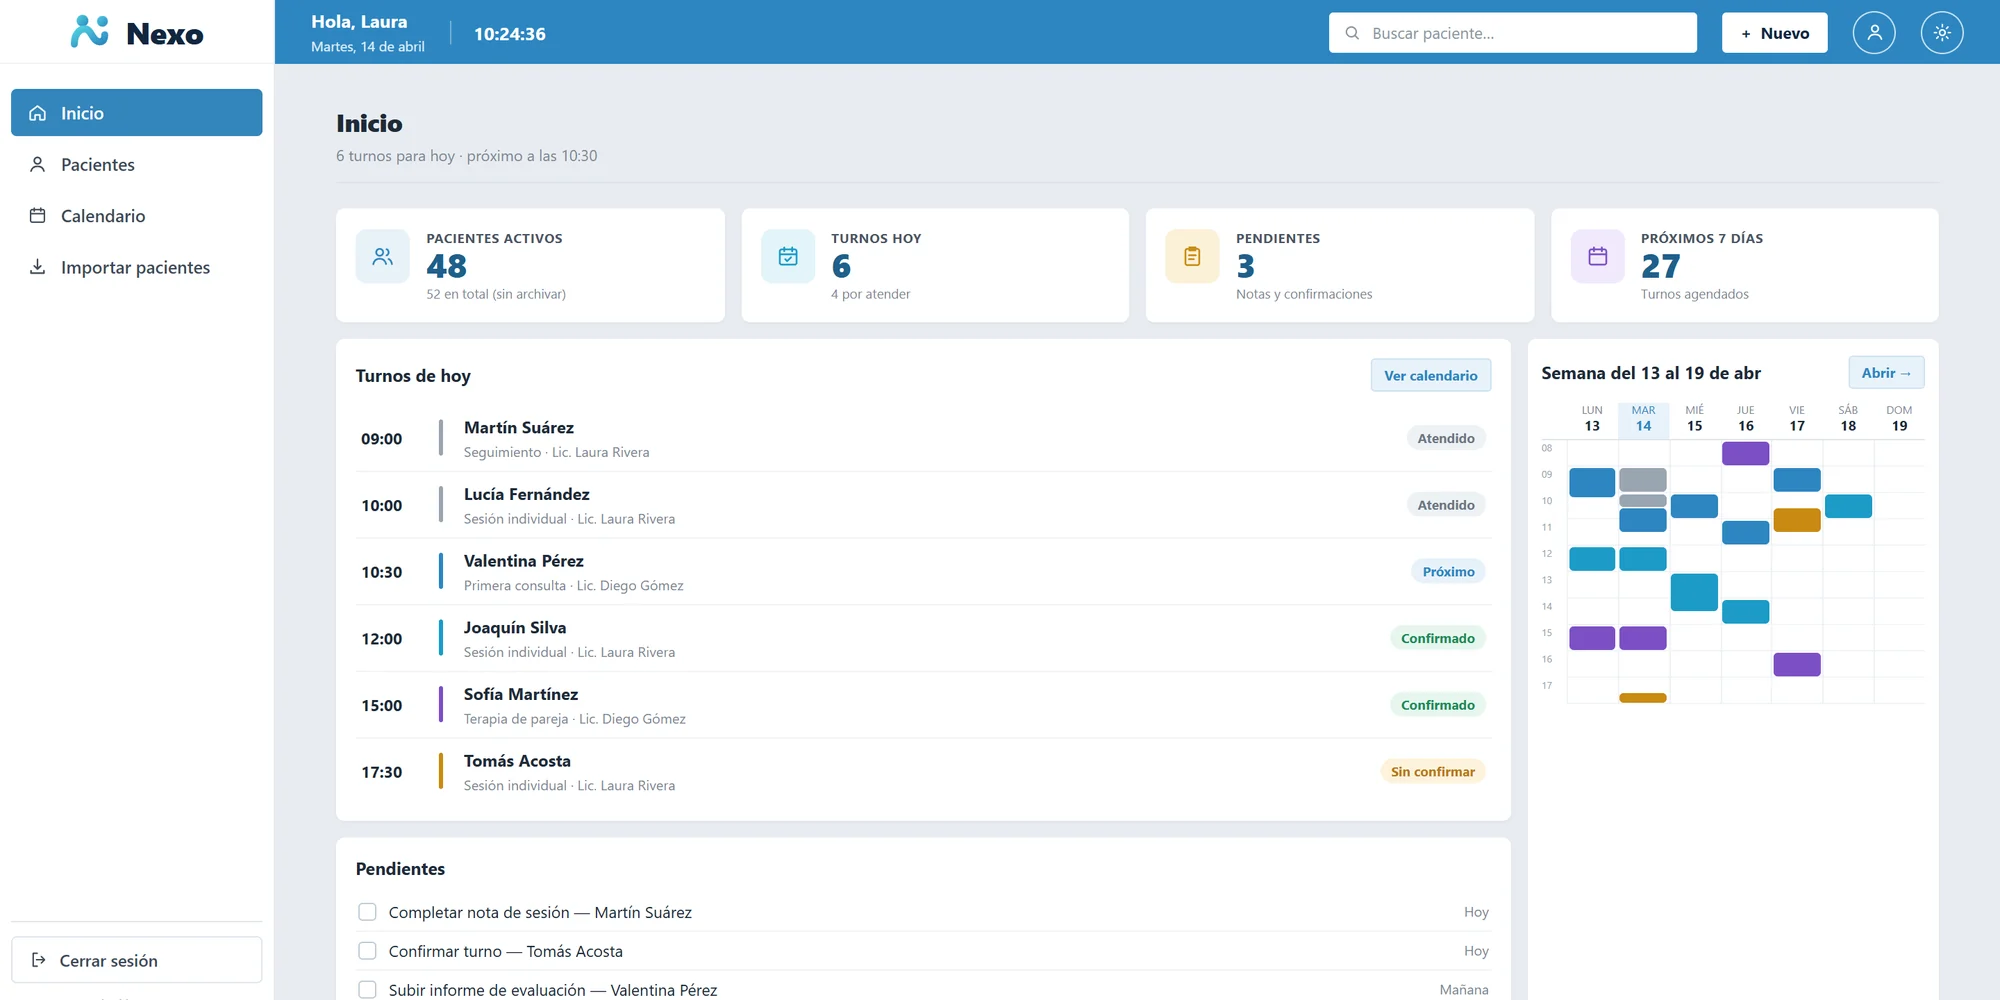Image resolution: width=2000 pixels, height=1000 pixels.
Task: Click the orange Friday 11:00 calendar block
Action: click(x=1796, y=520)
